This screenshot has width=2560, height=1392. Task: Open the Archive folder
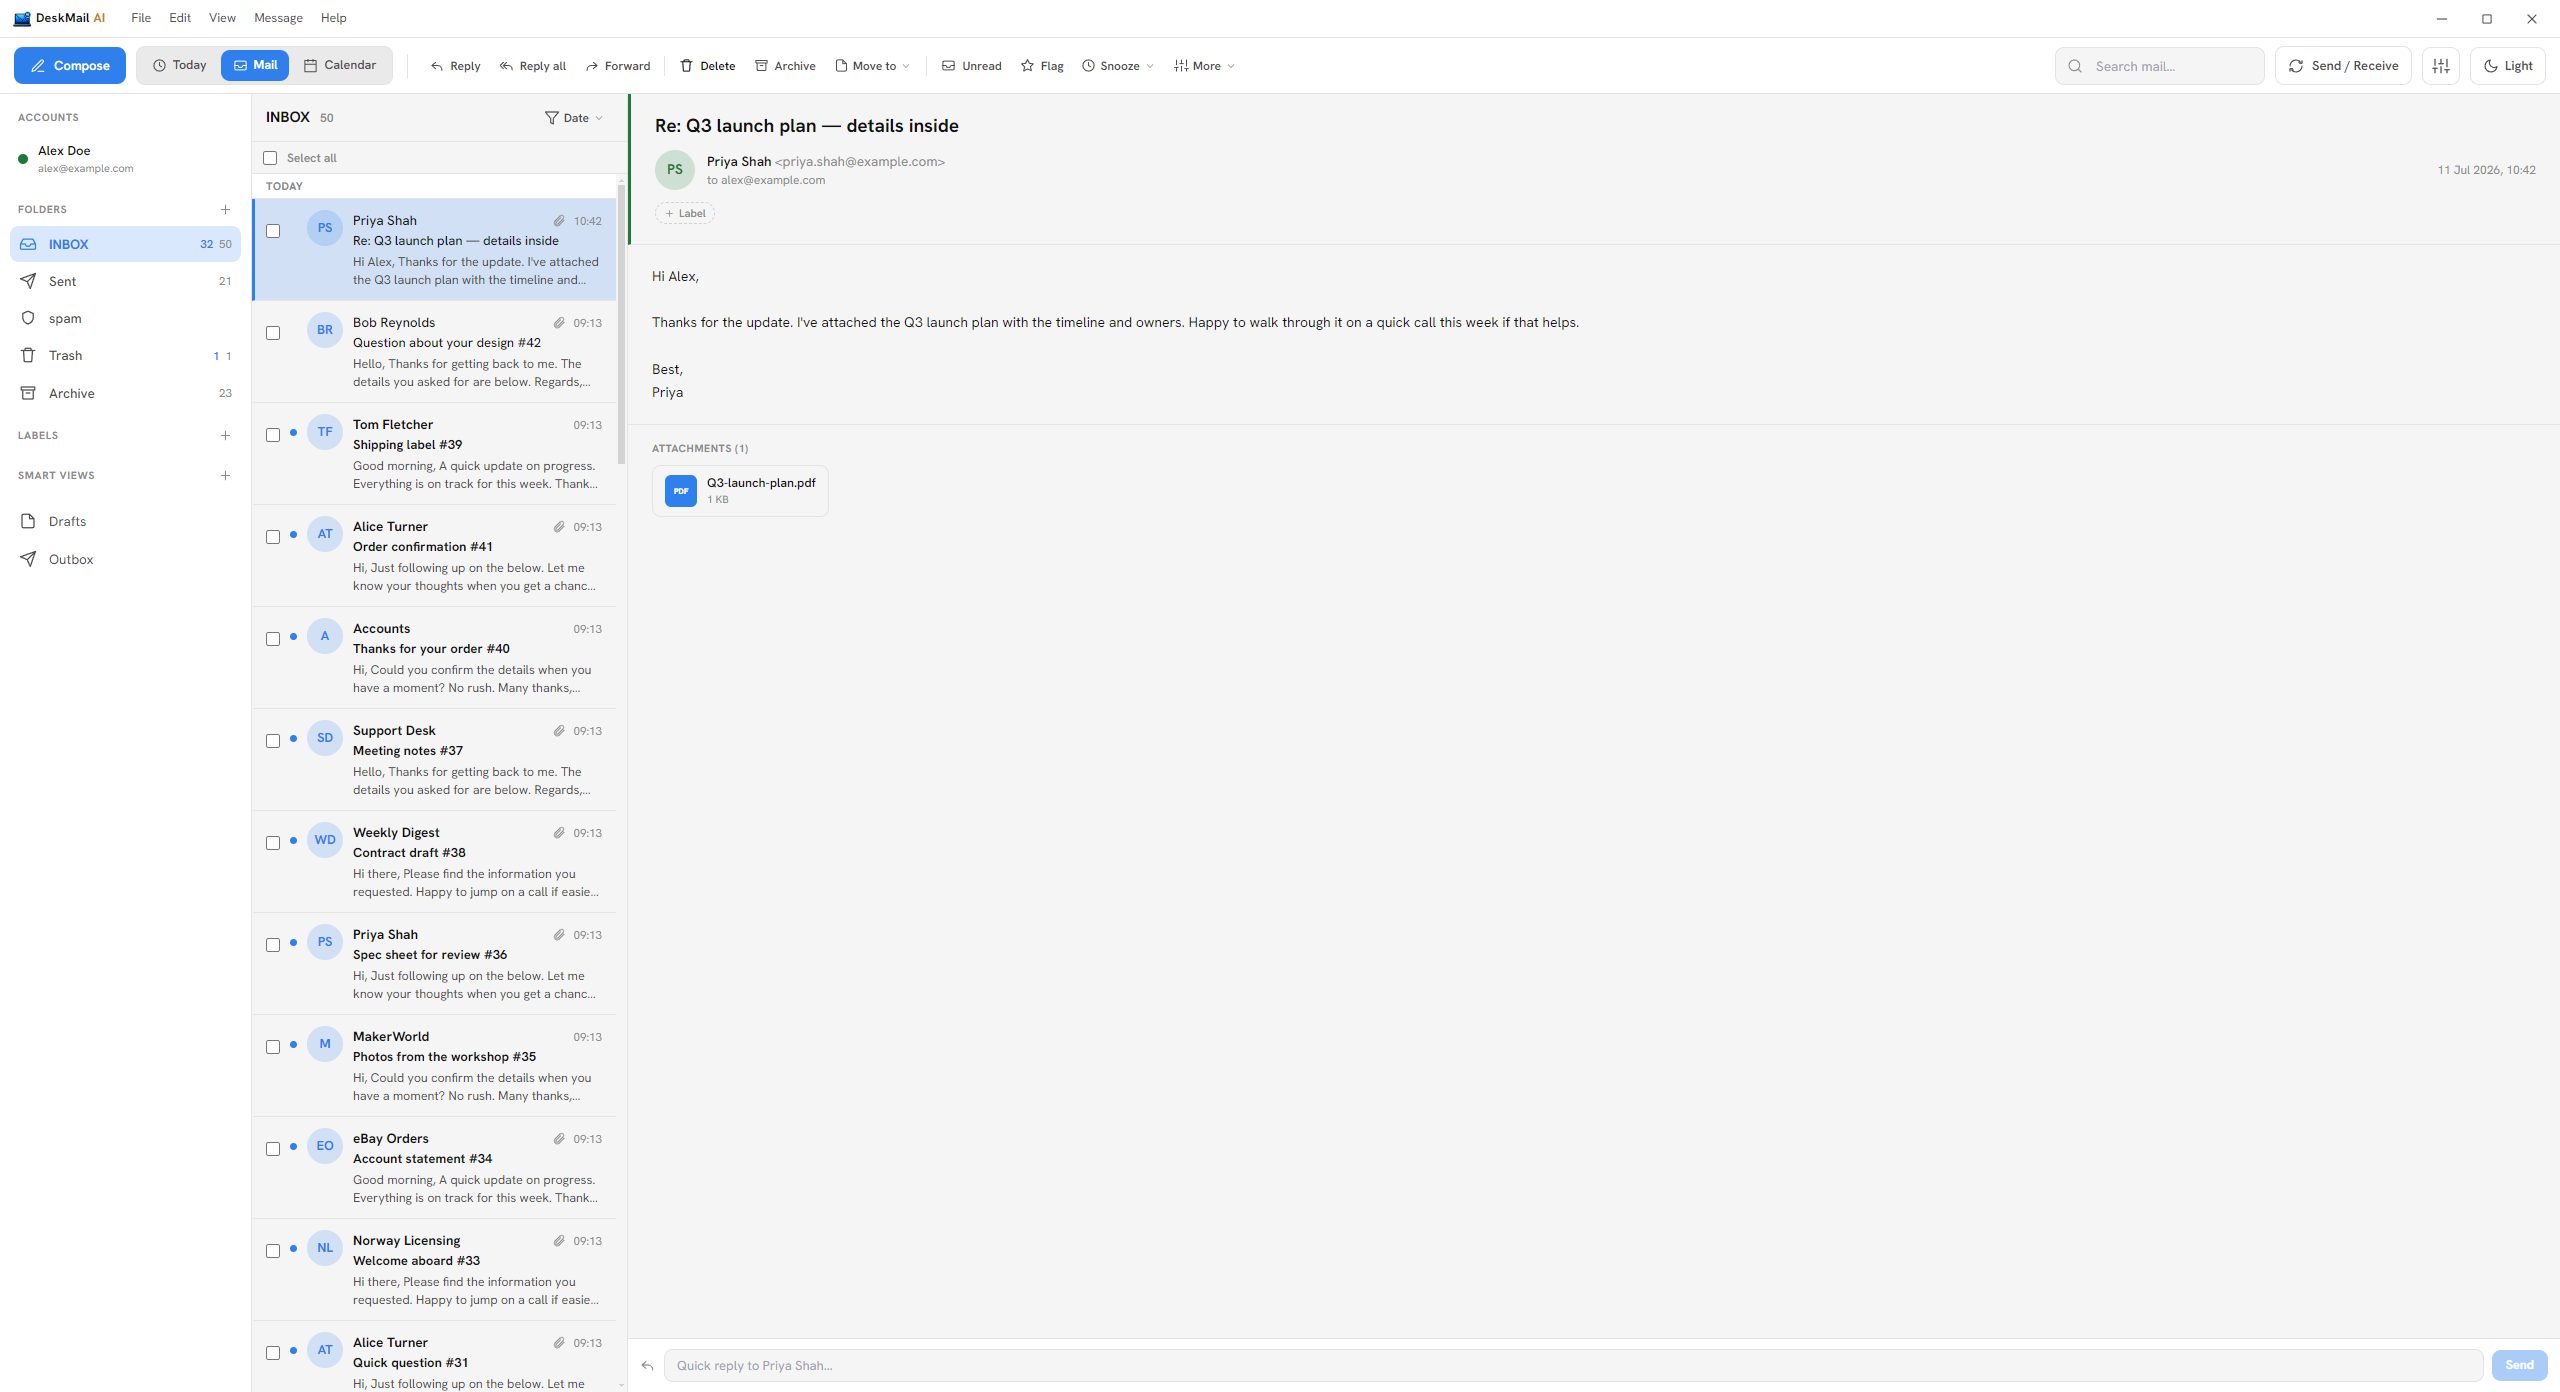click(125, 393)
